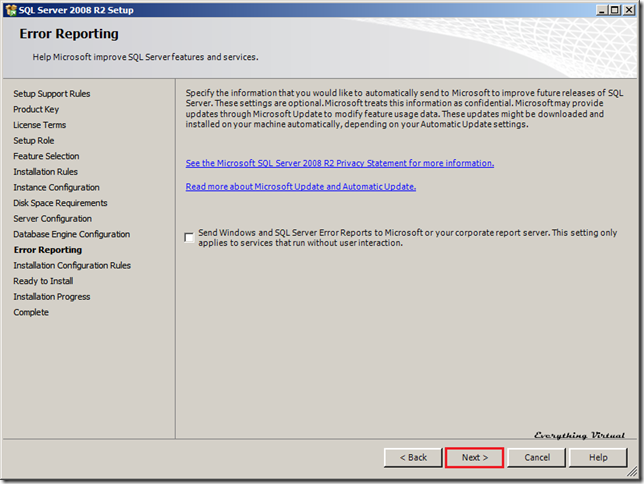644x484 pixels.
Task: Minimize the SQL Server Setup window
Action: coord(602,10)
